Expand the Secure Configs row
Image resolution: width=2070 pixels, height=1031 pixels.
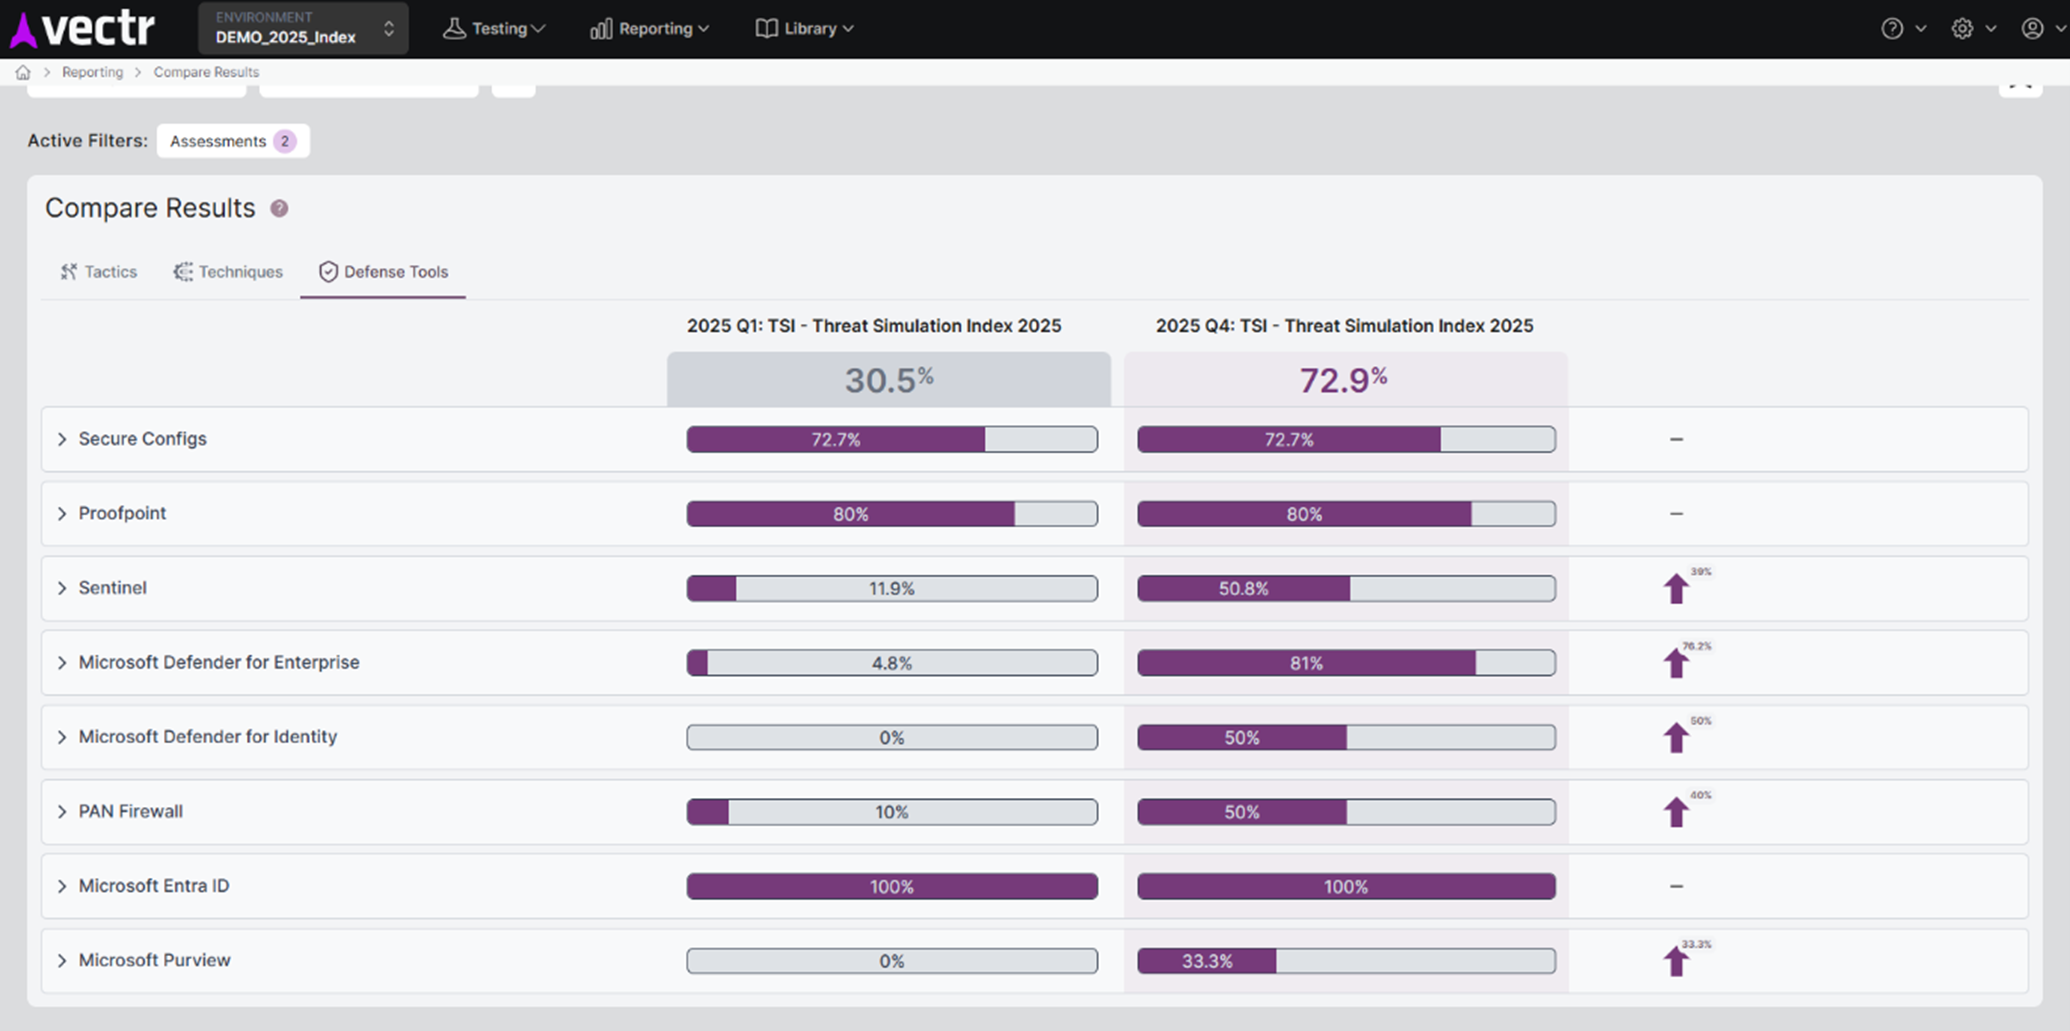pos(62,439)
